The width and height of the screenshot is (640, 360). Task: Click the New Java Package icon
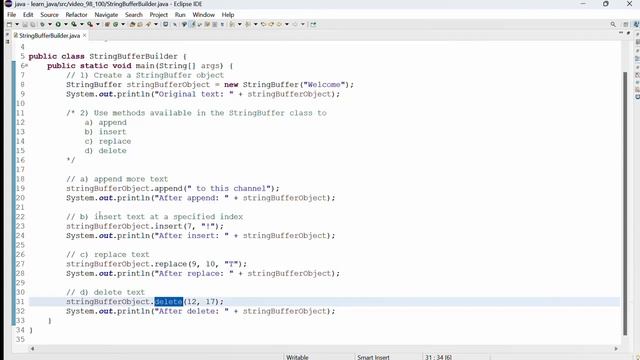[107, 24]
